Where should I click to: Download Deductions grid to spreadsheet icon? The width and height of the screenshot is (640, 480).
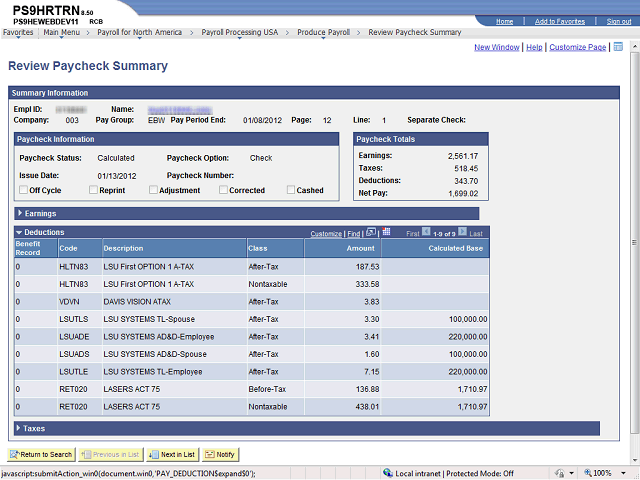(x=386, y=232)
